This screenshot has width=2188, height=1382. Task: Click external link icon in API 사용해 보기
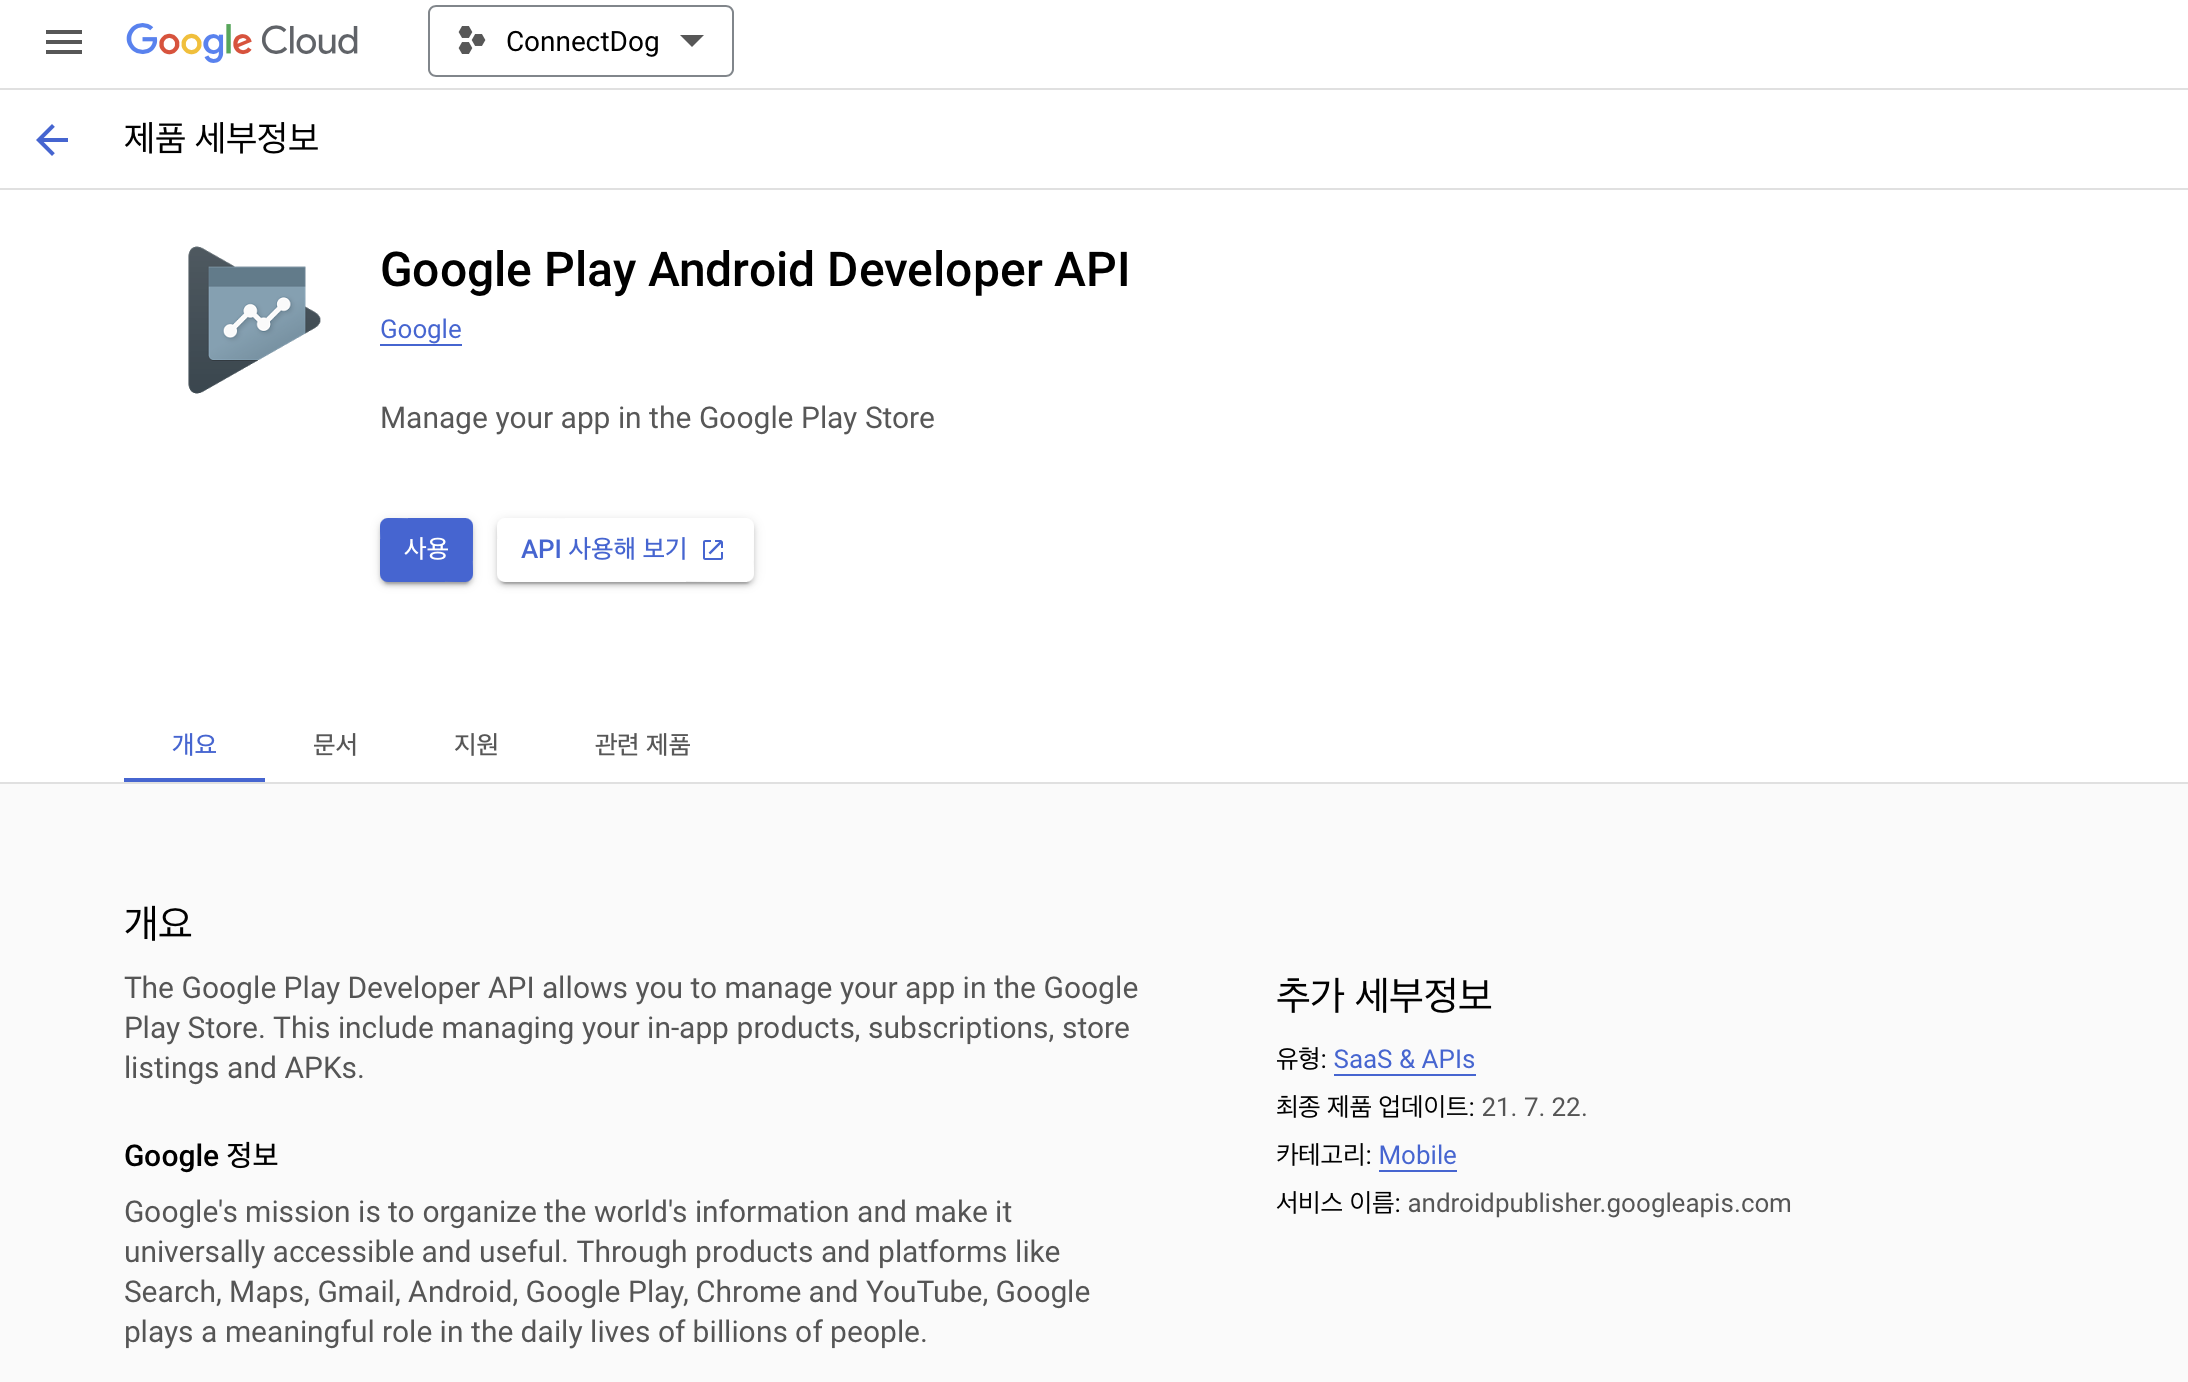(713, 550)
